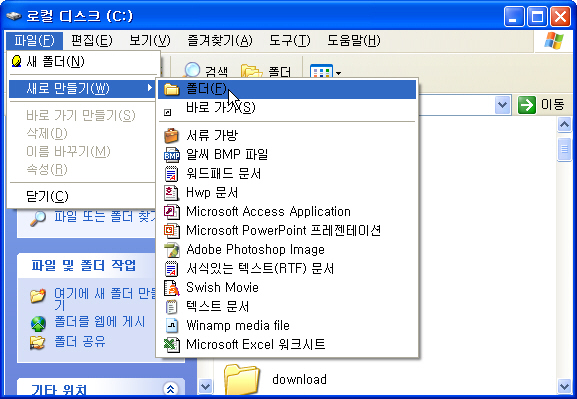Click the vertical scrollbar down arrow
Viewport: 577px width, 399px height.
(564, 386)
